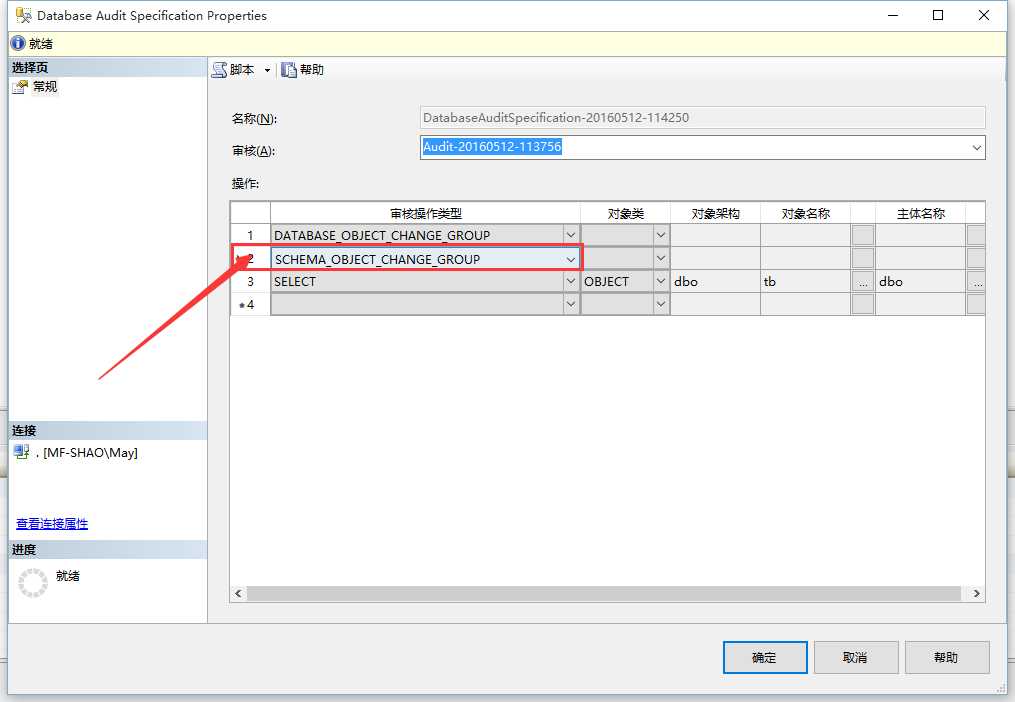Expand the 审核 dropdown arrow

pyautogui.click(x=976, y=148)
